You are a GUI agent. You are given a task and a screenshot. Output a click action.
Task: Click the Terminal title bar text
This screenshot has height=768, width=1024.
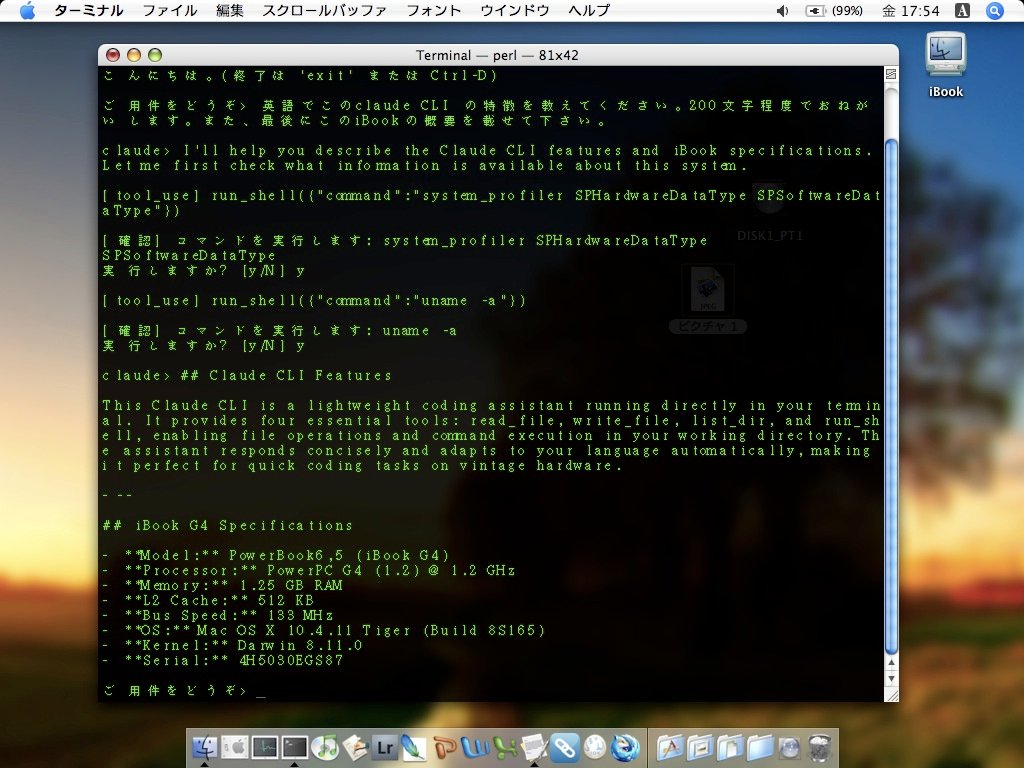tap(497, 55)
